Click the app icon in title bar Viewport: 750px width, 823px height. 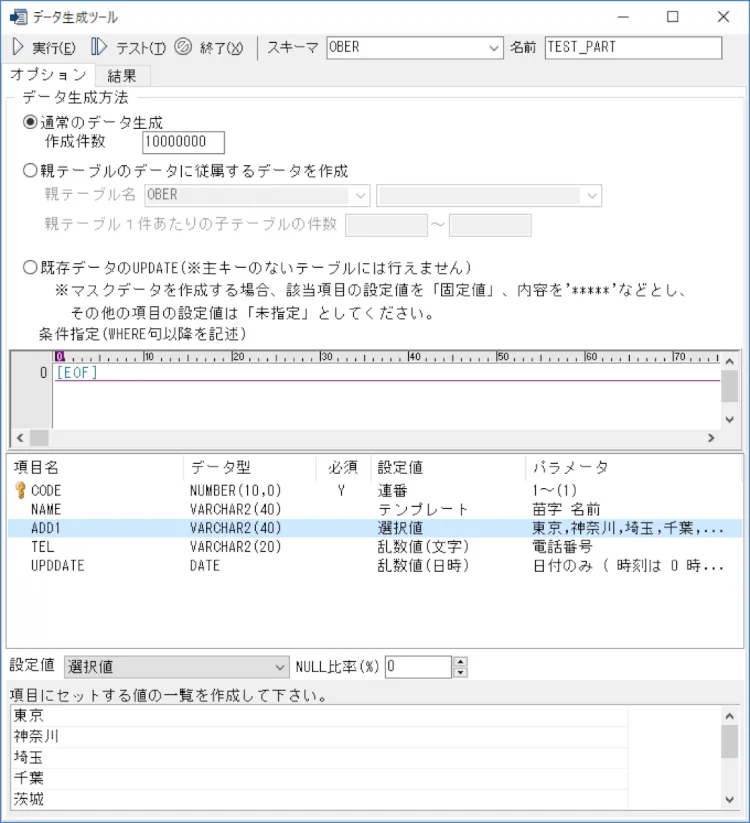coord(18,17)
